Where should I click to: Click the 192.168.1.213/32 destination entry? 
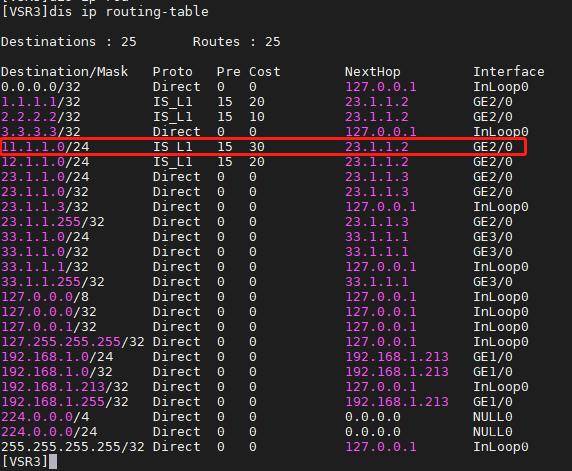tap(65, 387)
